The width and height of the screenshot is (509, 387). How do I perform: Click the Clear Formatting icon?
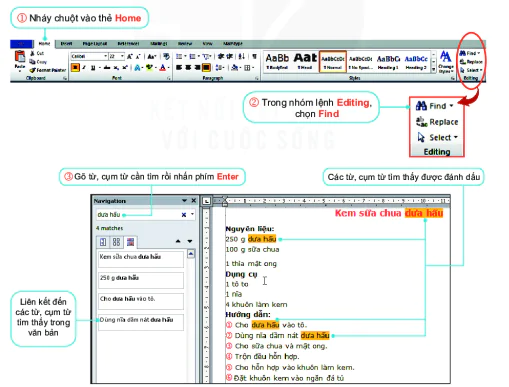click(x=166, y=56)
